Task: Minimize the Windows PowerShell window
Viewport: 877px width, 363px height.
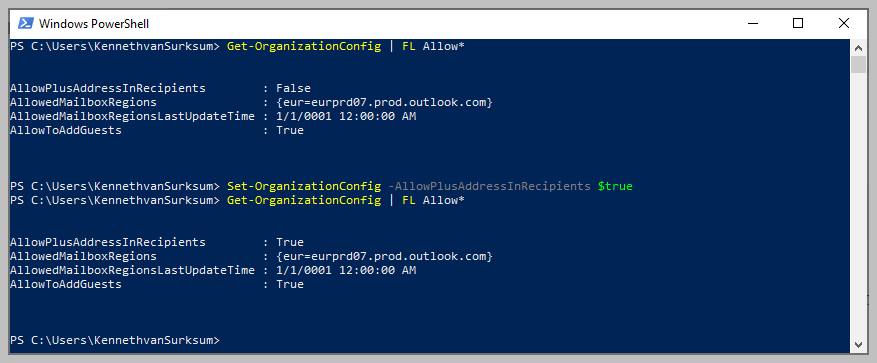Action: coord(753,23)
